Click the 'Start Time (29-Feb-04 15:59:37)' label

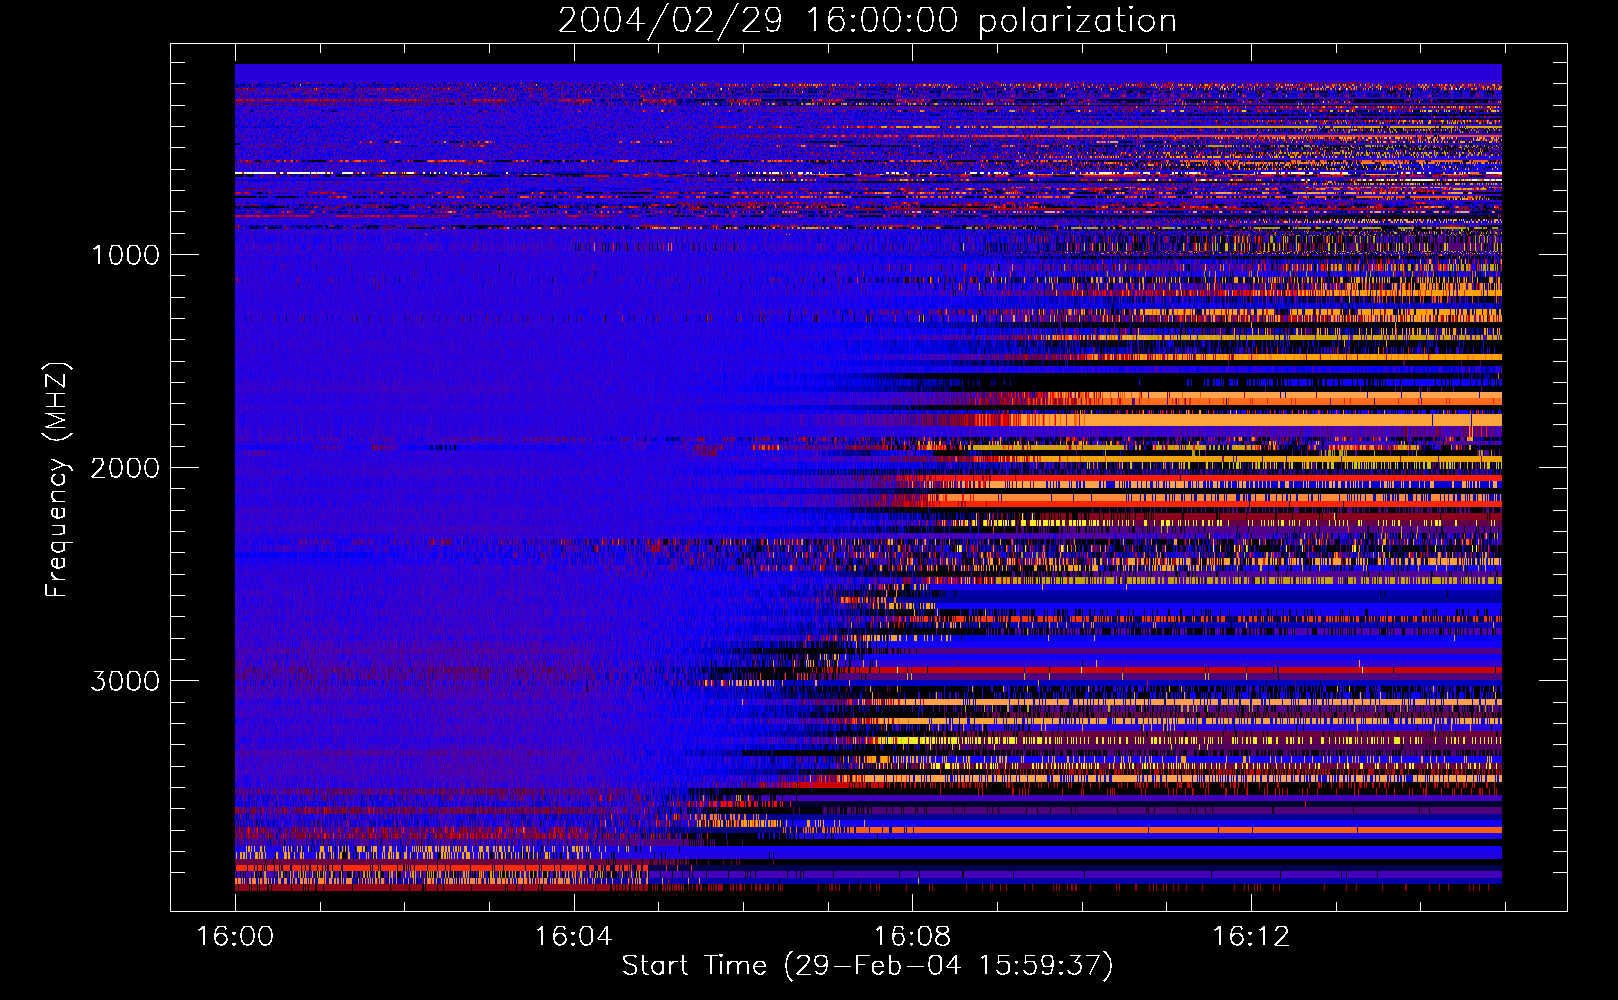point(867,965)
